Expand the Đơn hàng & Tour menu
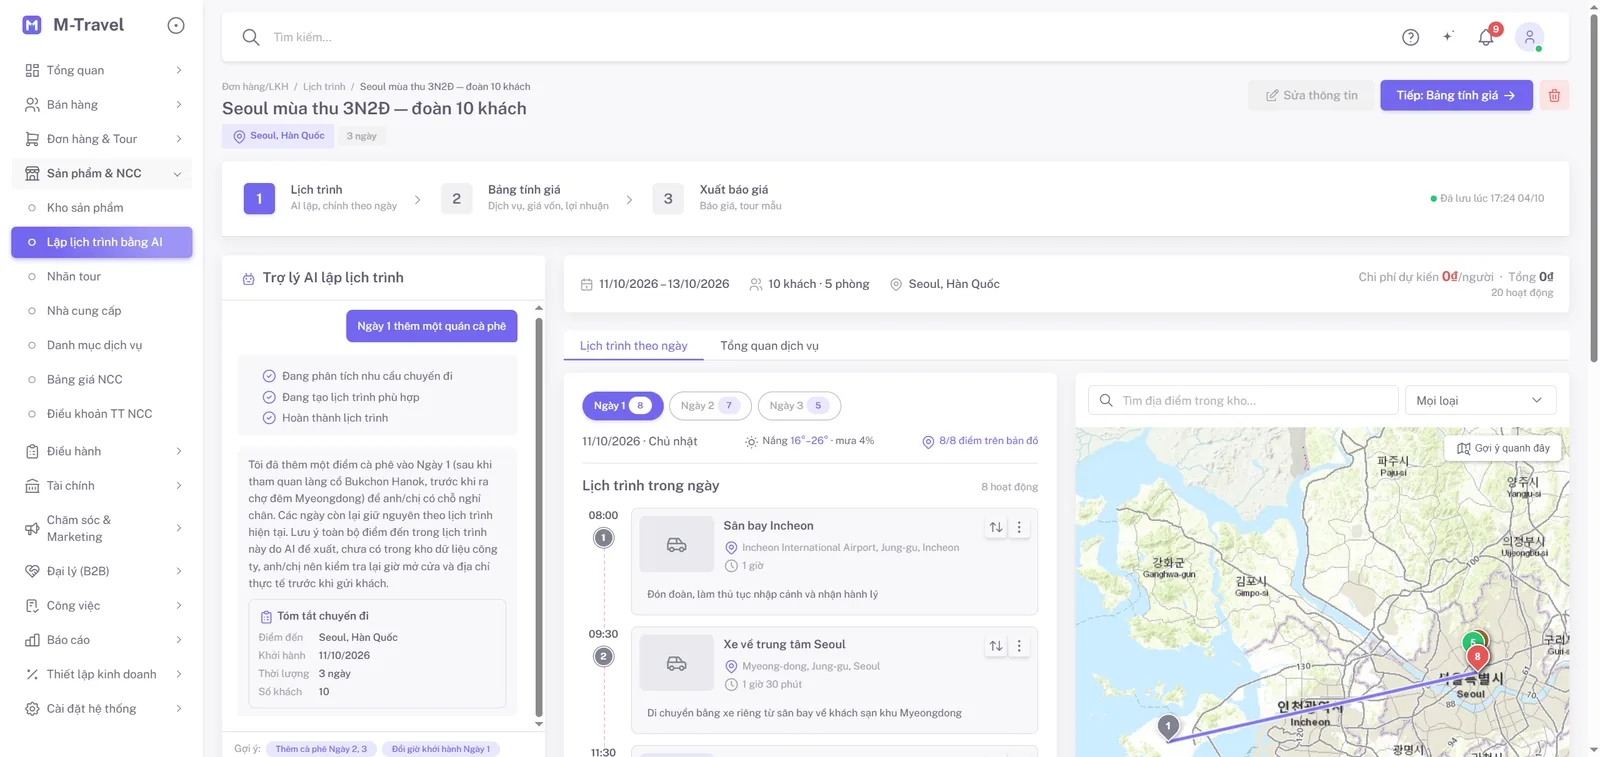The width and height of the screenshot is (1600, 757). point(102,139)
